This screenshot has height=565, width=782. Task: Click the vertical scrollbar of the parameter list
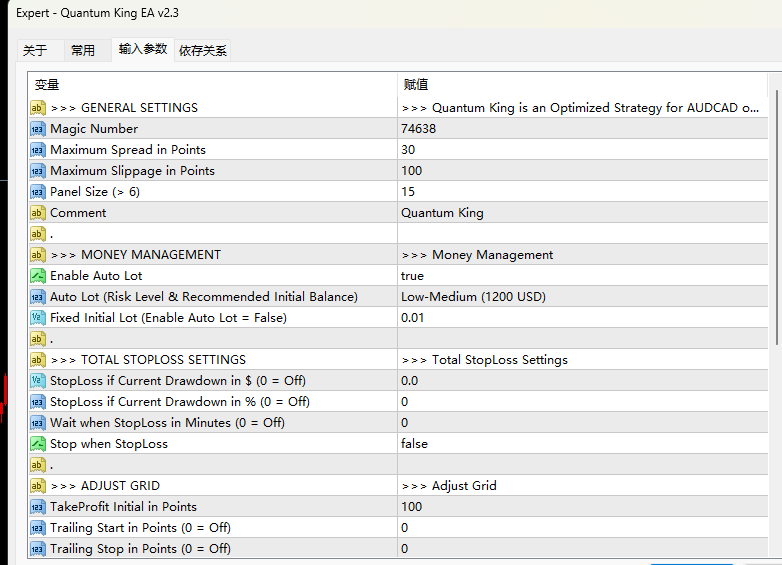(775, 220)
